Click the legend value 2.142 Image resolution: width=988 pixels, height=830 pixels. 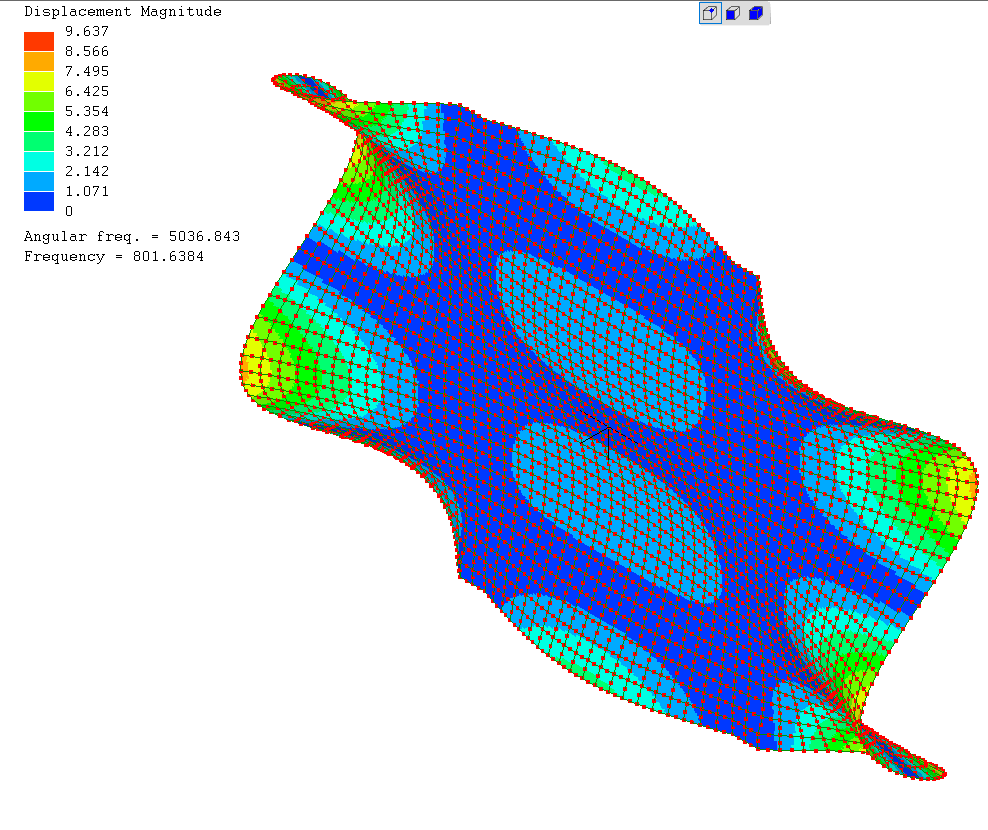(87, 171)
